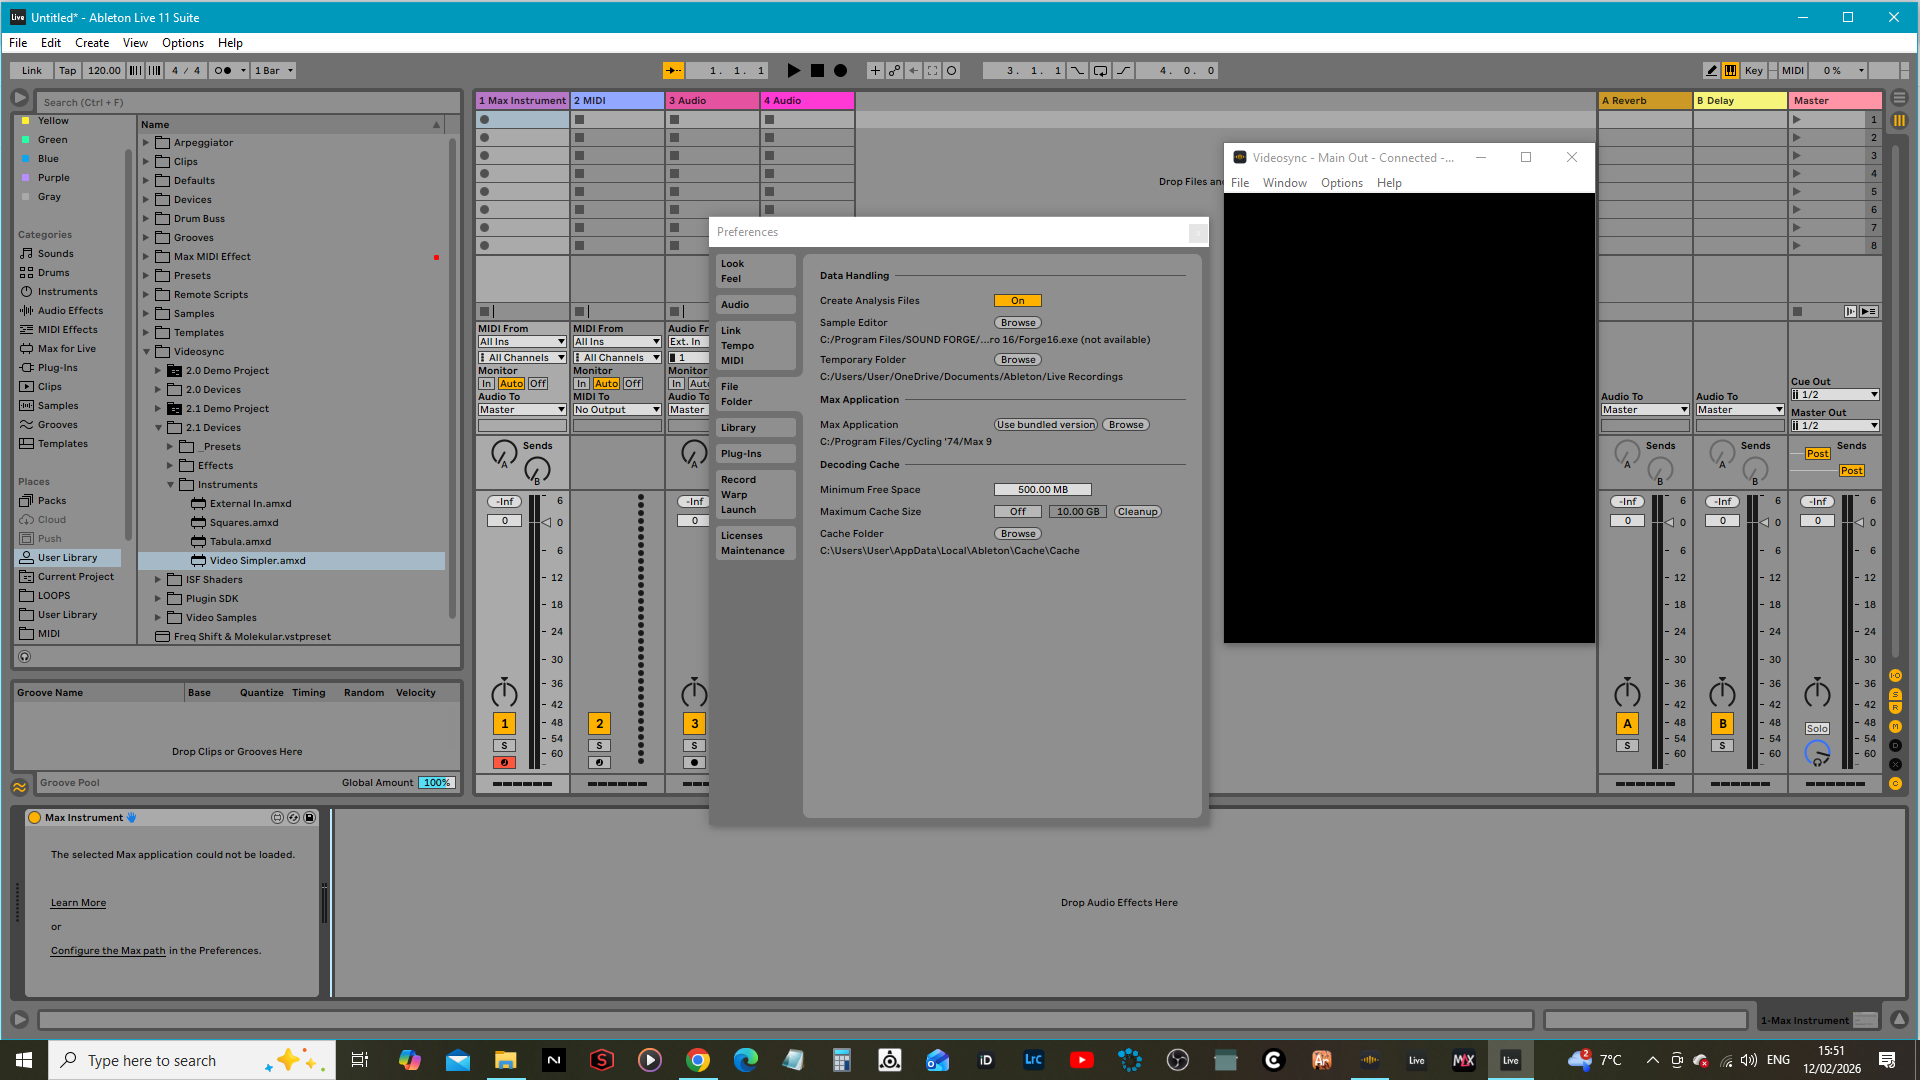Expand the Max MIDI Effect folder

[x=146, y=257]
